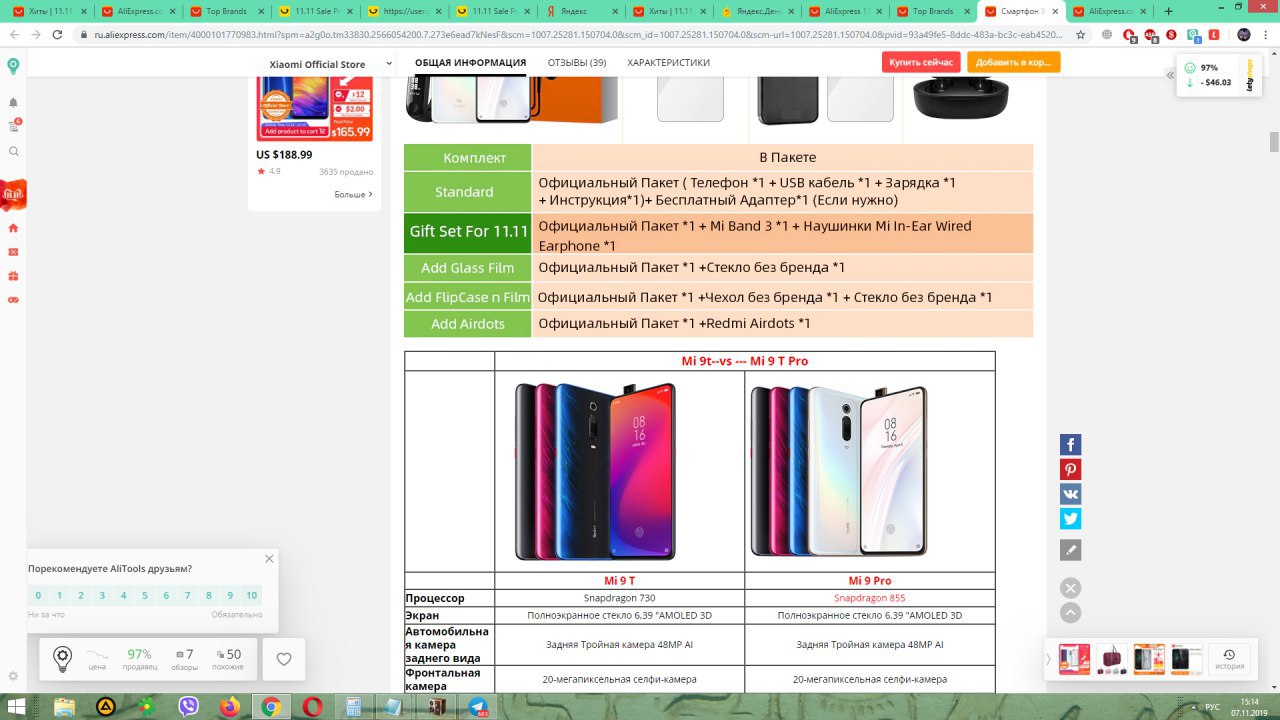Click 'Купить сейчас' buy now button
This screenshot has height=720, width=1280.
[x=921, y=62]
